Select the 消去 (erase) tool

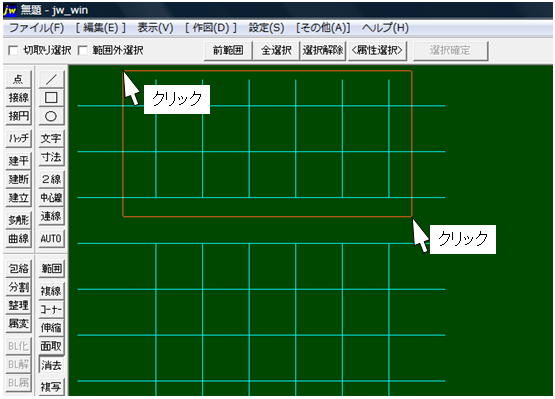[51, 365]
